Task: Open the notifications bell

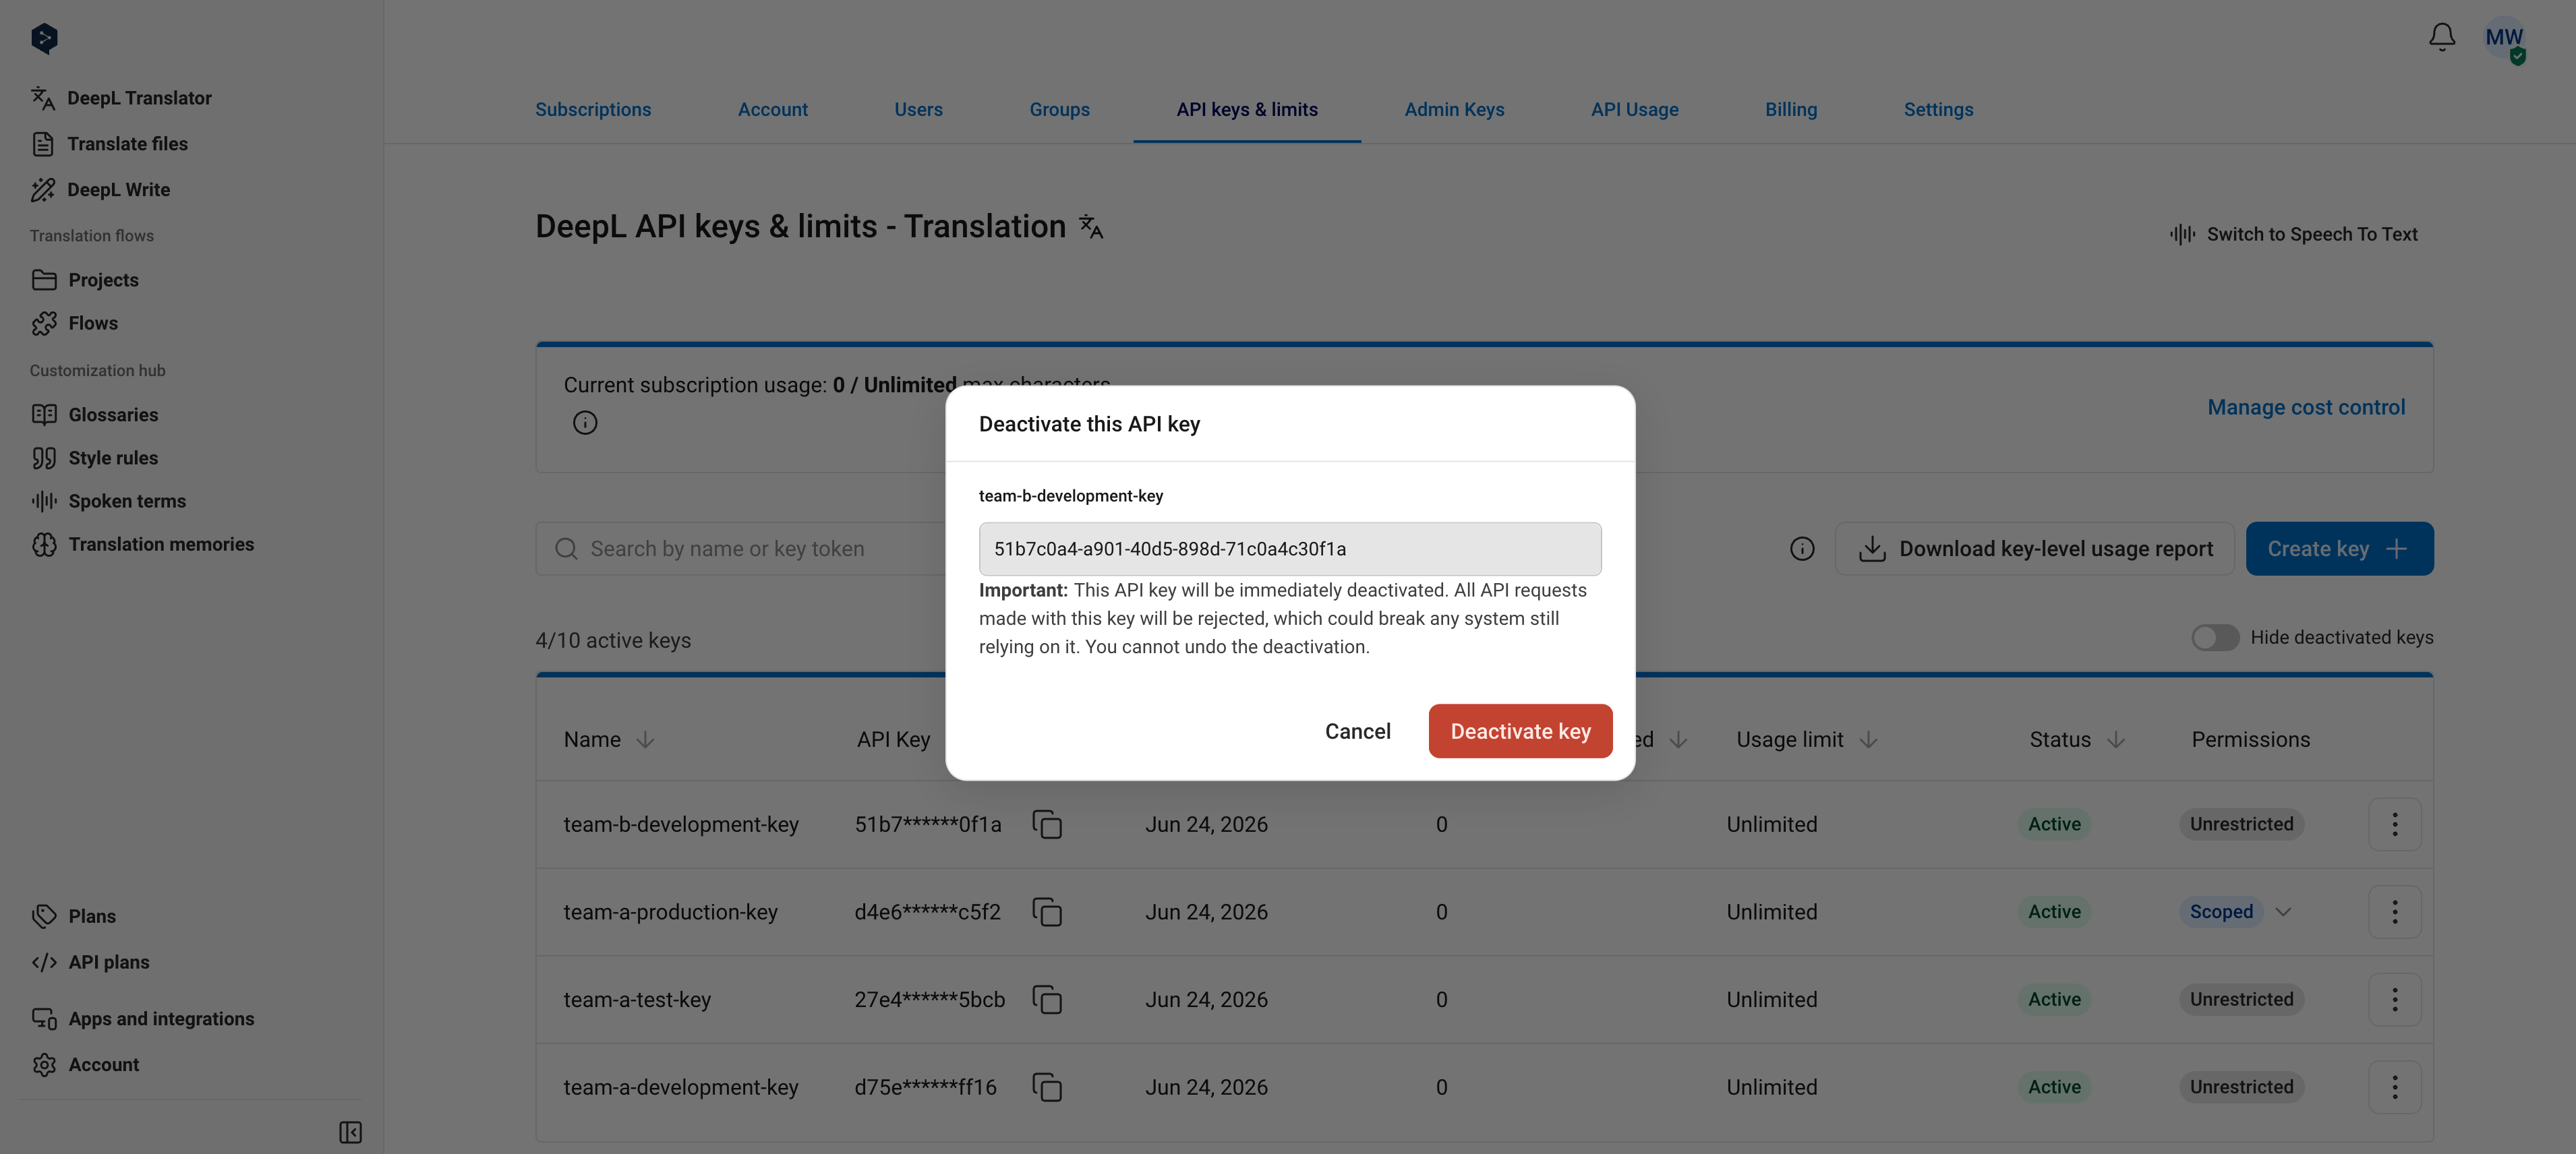Action: click(2442, 38)
